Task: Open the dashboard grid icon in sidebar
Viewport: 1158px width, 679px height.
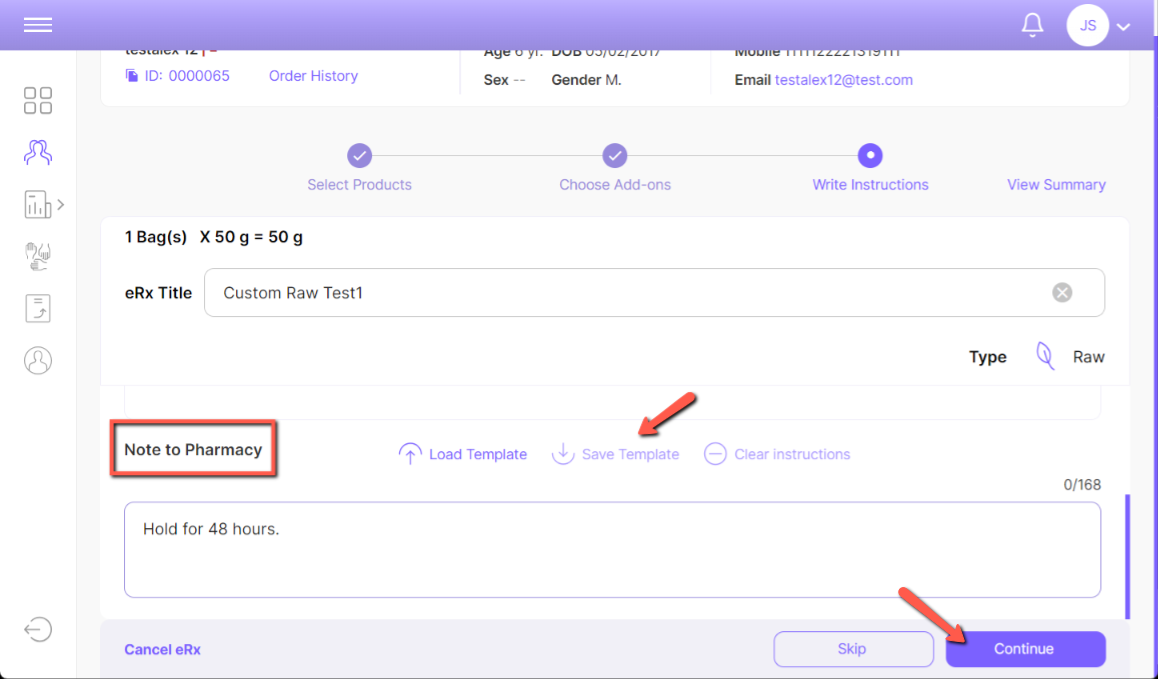Action: [38, 101]
